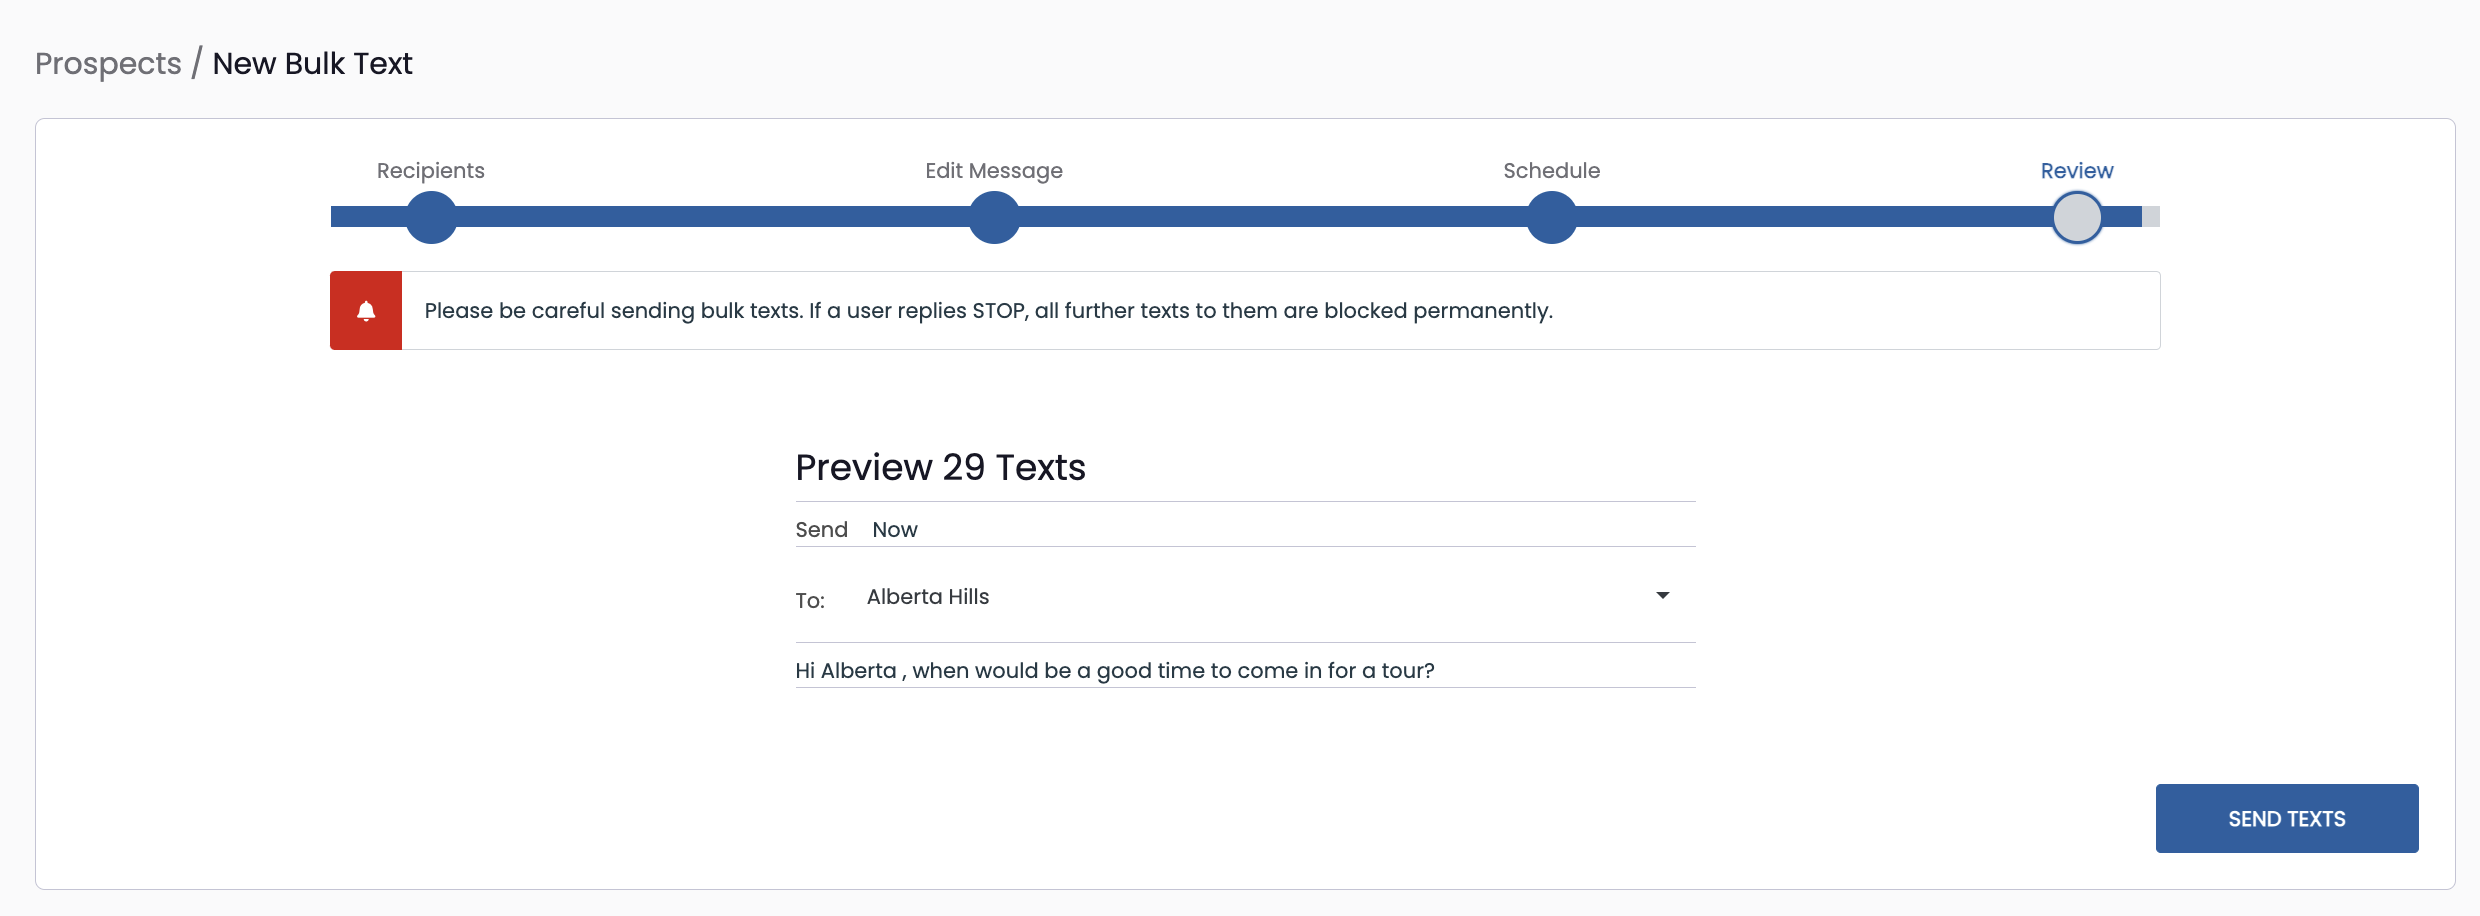Click the 'Now' send time value
Image resolution: width=2480 pixels, height=916 pixels.
tap(895, 530)
